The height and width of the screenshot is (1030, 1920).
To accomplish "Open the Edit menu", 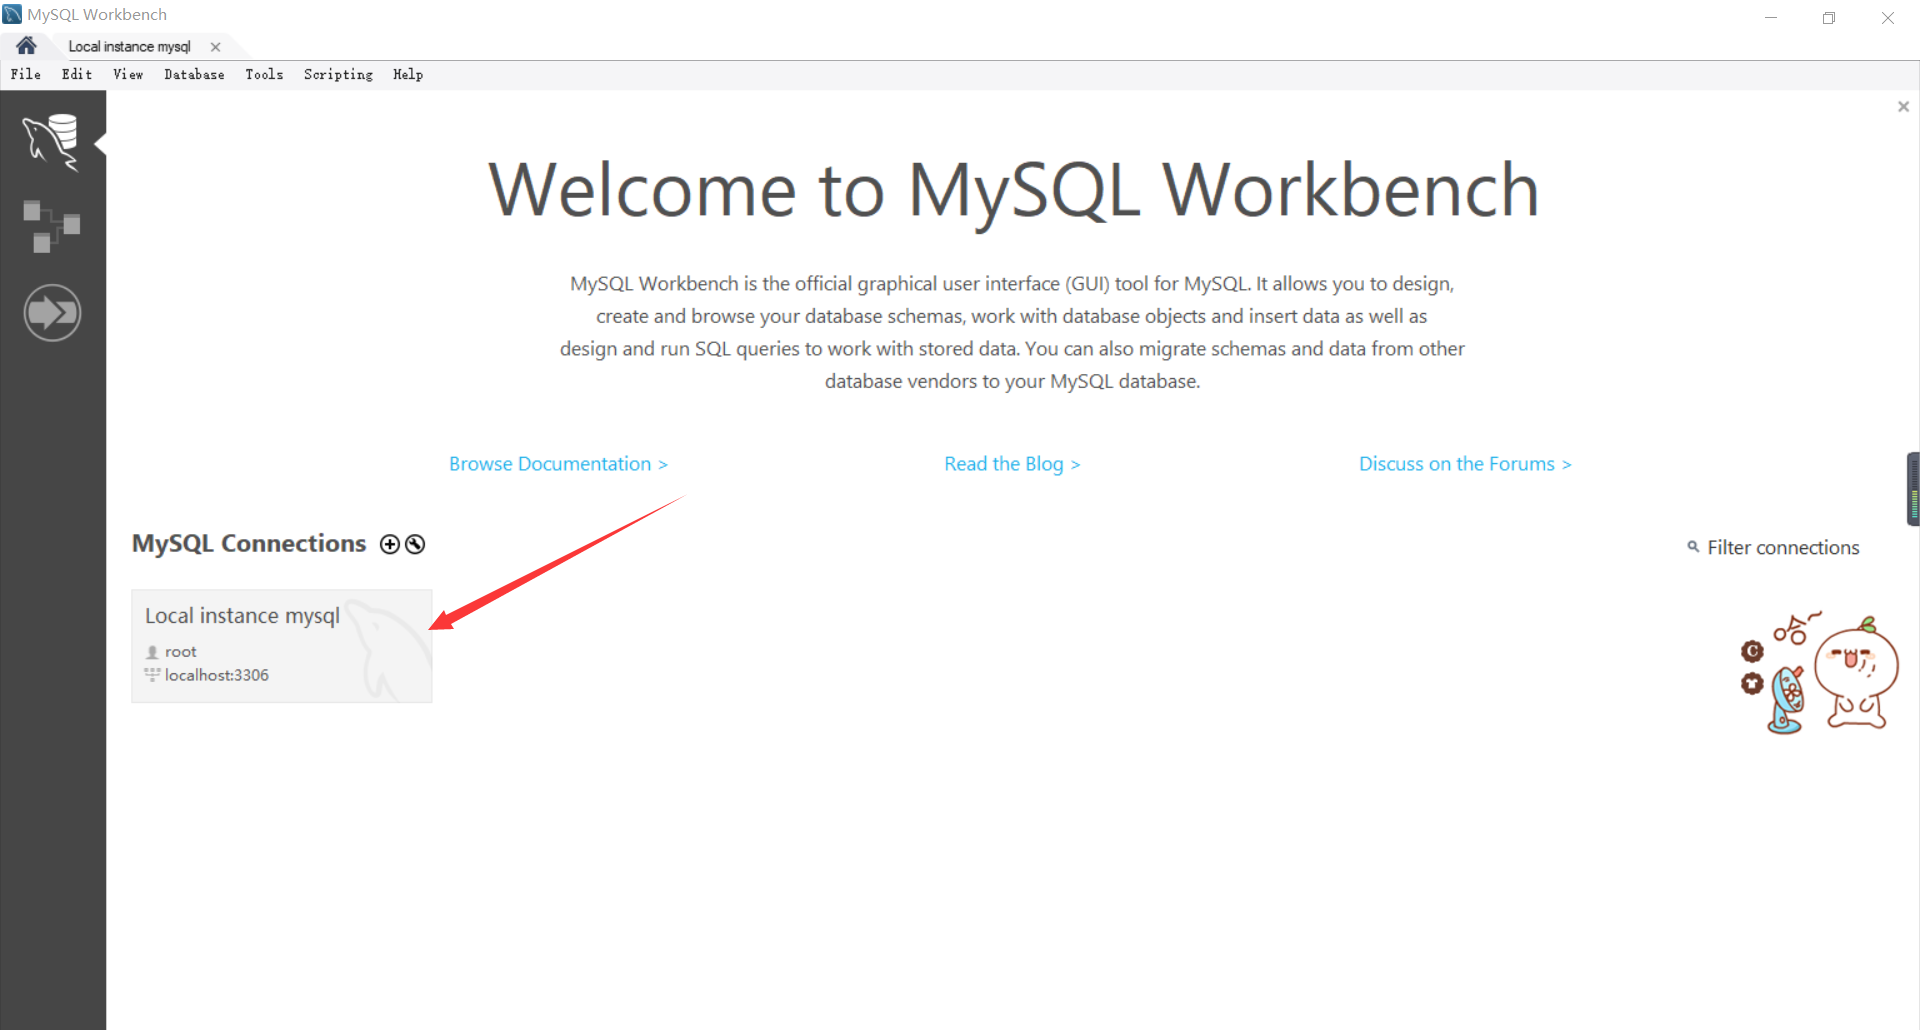I will click(x=77, y=74).
